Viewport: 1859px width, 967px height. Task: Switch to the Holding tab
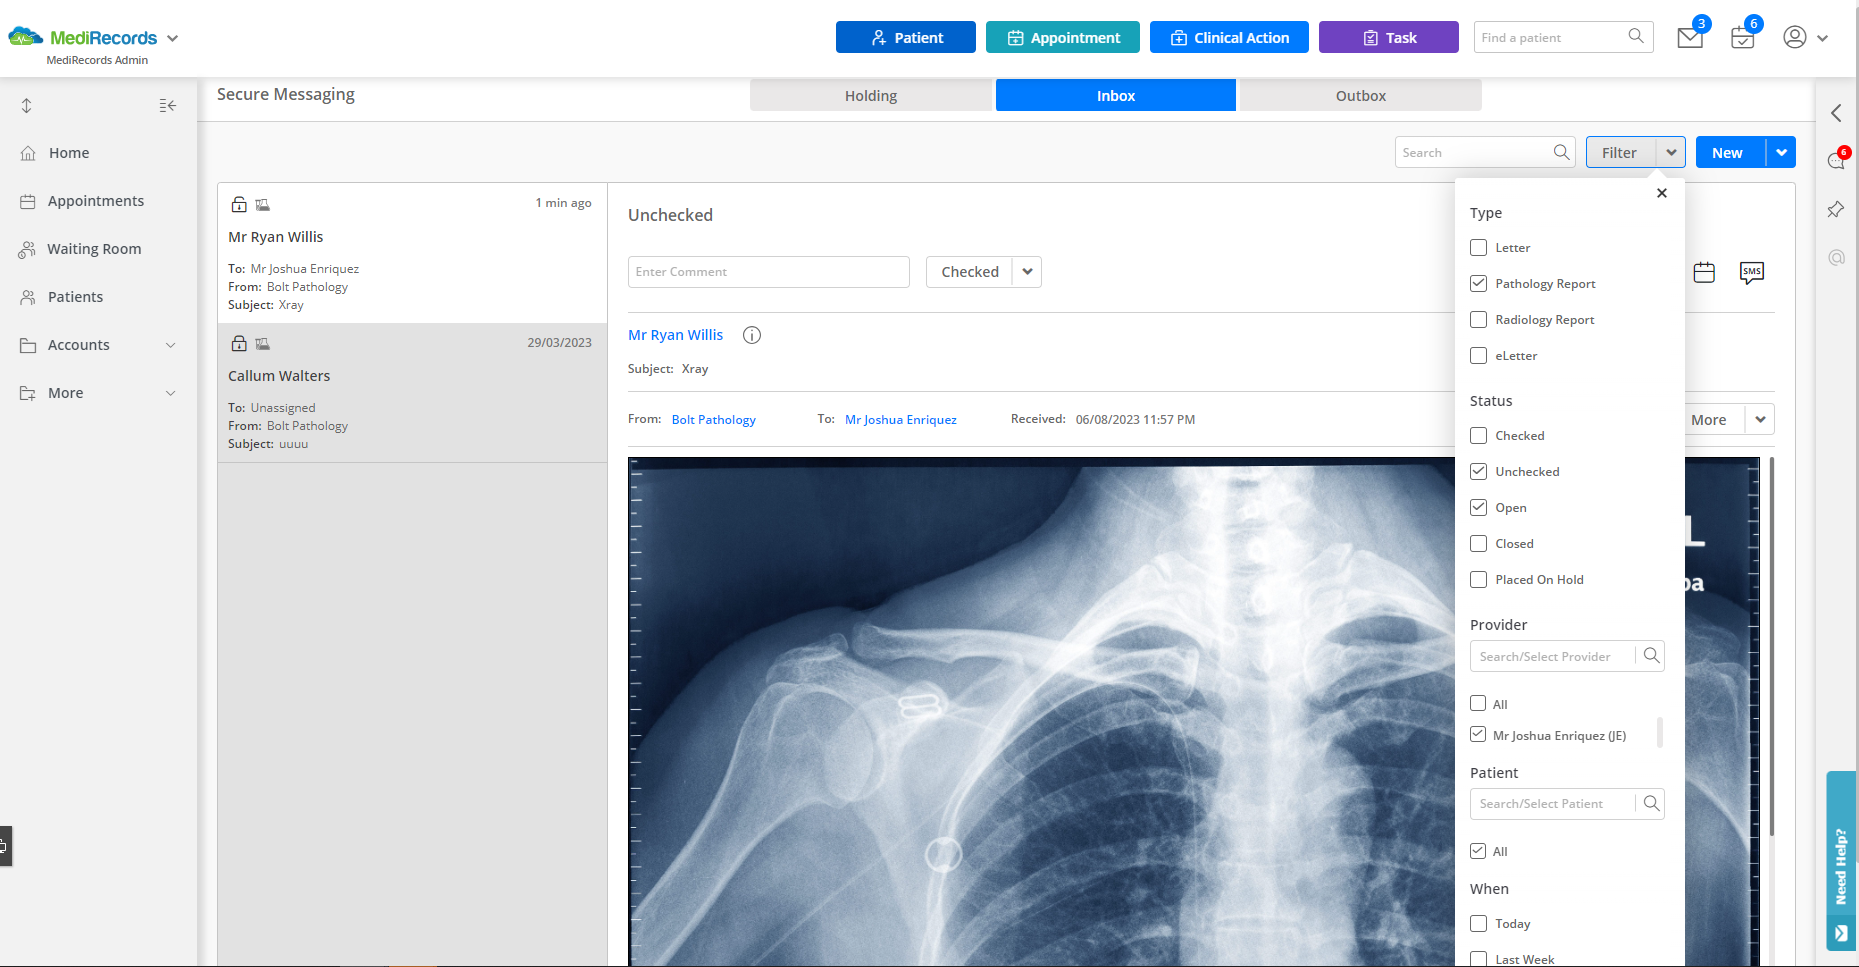coord(871,96)
